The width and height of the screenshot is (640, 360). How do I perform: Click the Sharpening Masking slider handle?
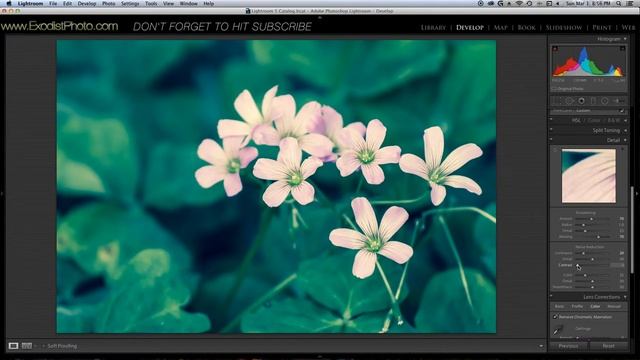[598, 237]
